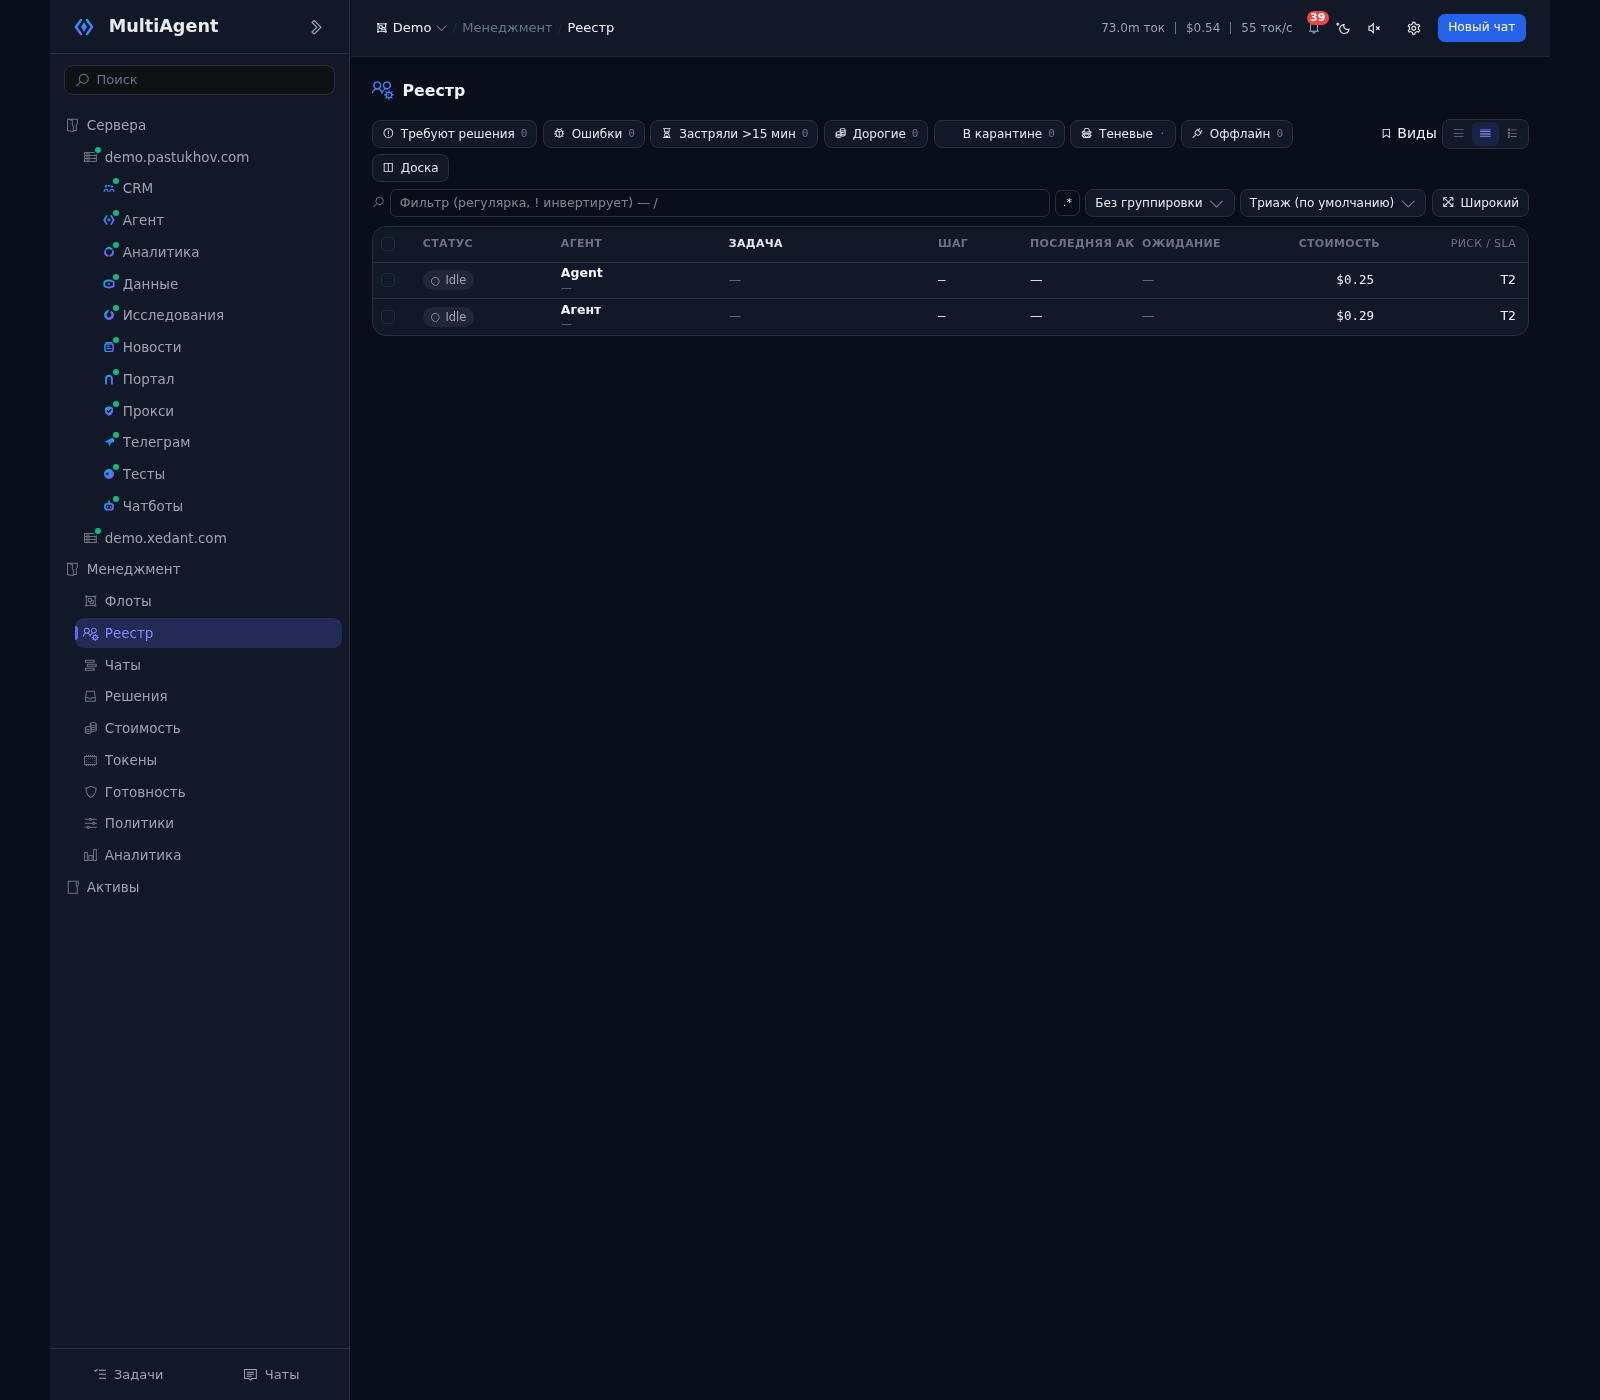Open the notifications bell with 39 badge
Image resolution: width=1600 pixels, height=1400 pixels.
[1314, 28]
